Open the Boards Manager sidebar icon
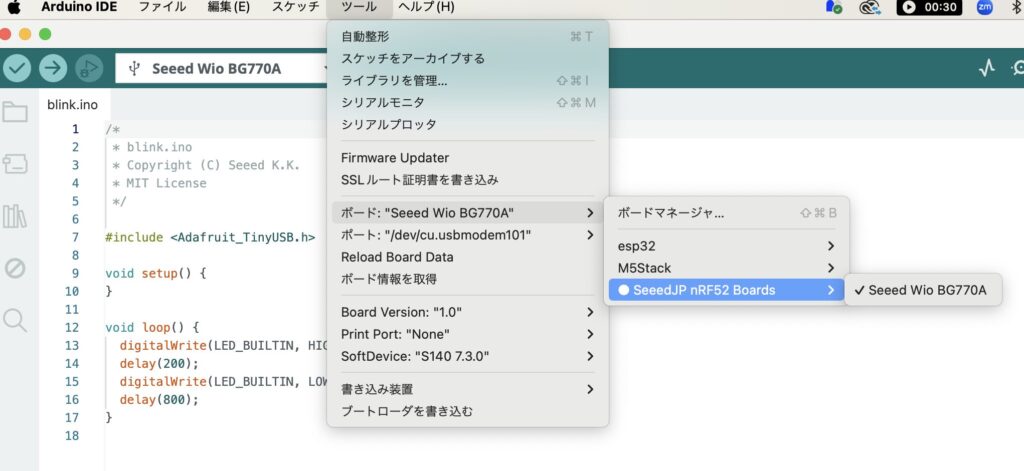The image size is (1024, 471). pos(15,163)
